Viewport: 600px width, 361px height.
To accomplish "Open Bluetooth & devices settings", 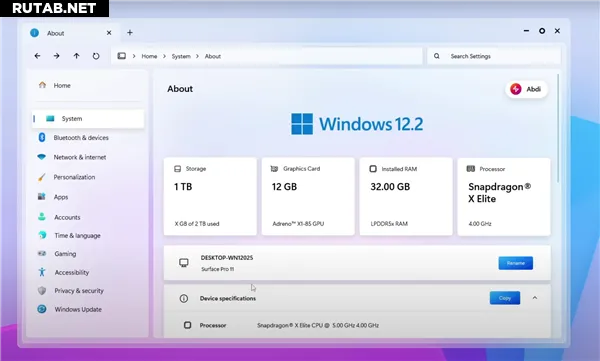I will pos(88,137).
